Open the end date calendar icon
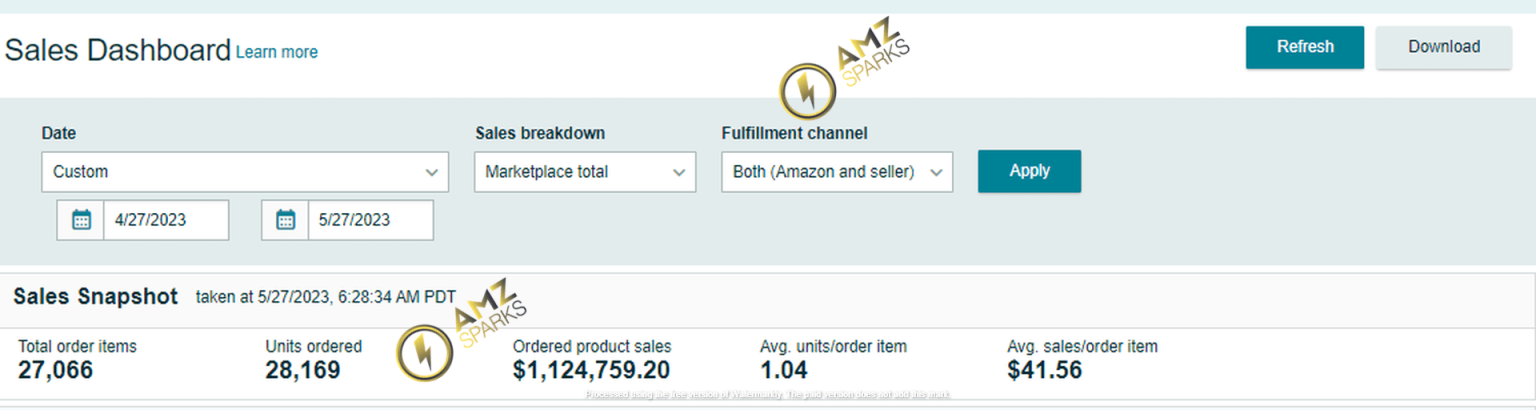 point(285,220)
